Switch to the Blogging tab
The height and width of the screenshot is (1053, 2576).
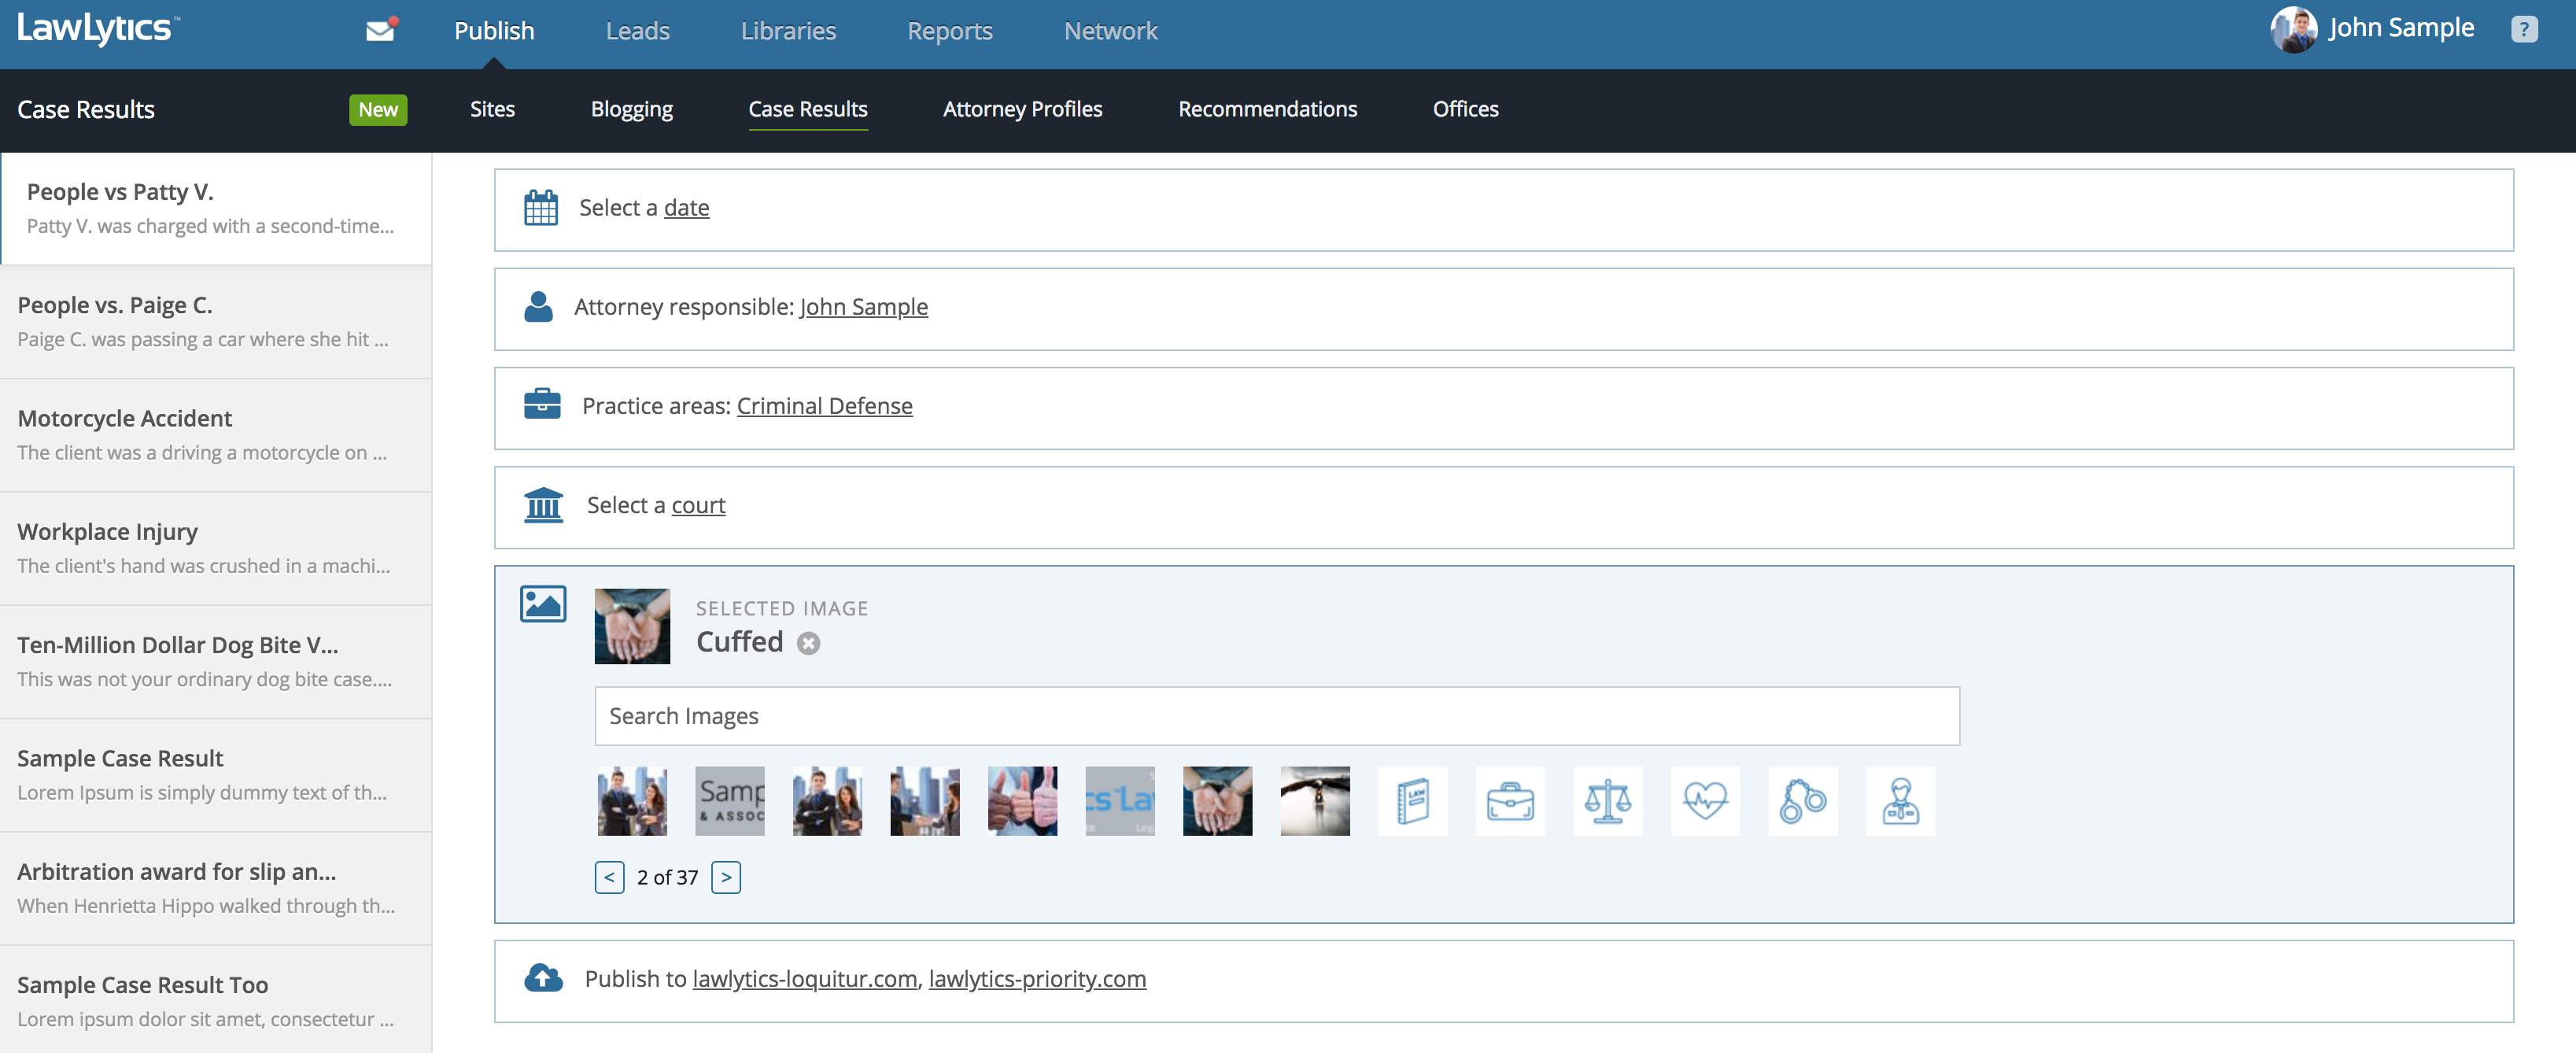click(x=631, y=109)
